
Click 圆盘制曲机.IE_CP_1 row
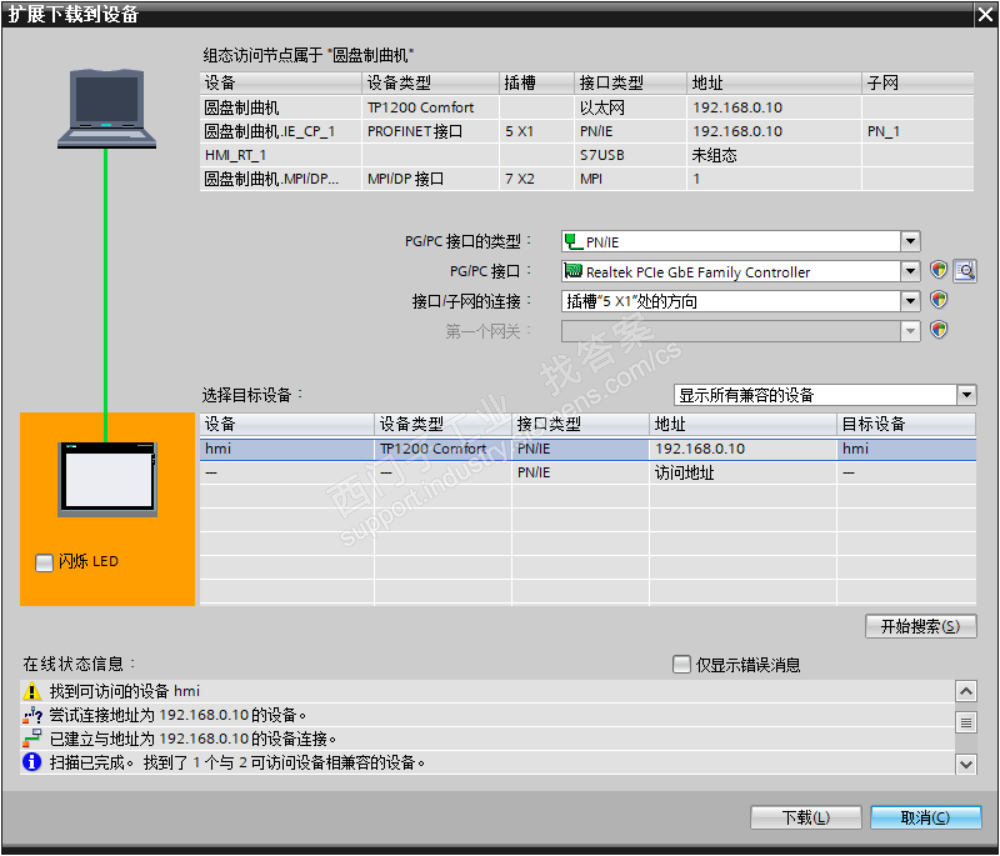586,131
